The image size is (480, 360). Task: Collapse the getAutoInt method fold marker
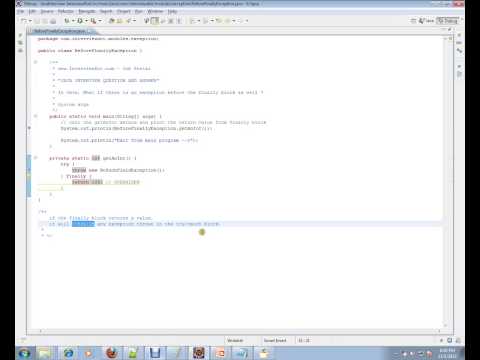click(x=36, y=158)
